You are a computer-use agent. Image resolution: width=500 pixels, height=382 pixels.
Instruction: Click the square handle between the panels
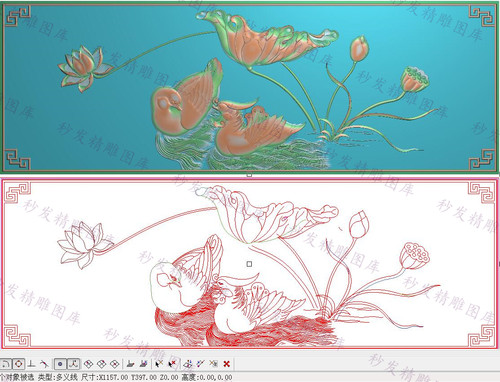click(249, 175)
